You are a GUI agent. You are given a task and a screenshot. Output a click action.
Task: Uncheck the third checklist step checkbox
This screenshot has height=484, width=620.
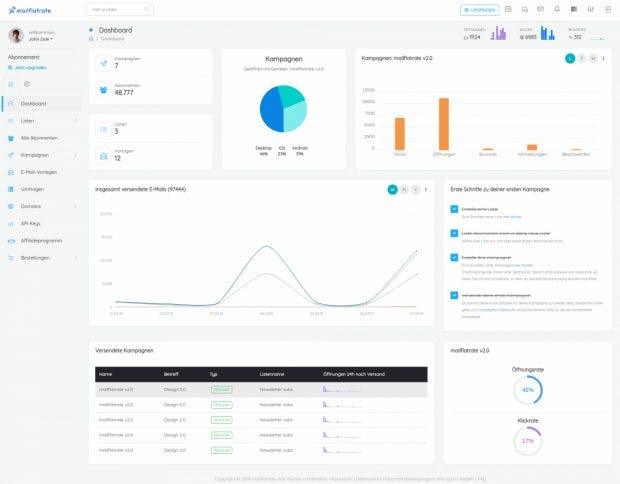click(x=454, y=257)
